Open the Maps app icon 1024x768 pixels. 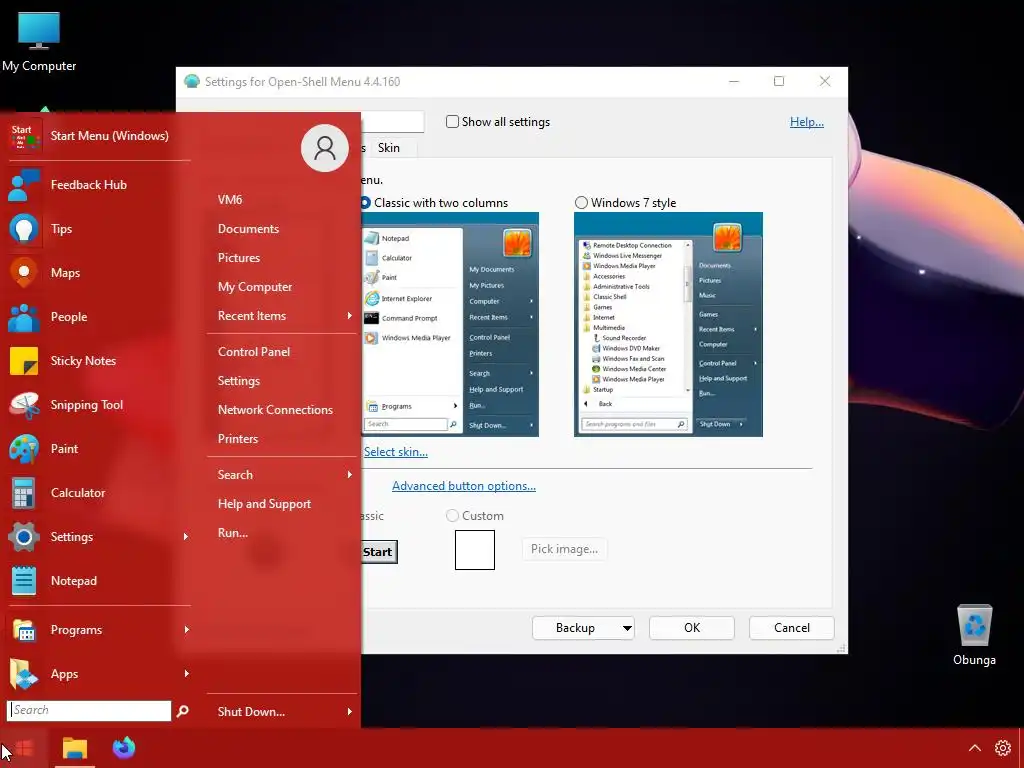point(25,273)
